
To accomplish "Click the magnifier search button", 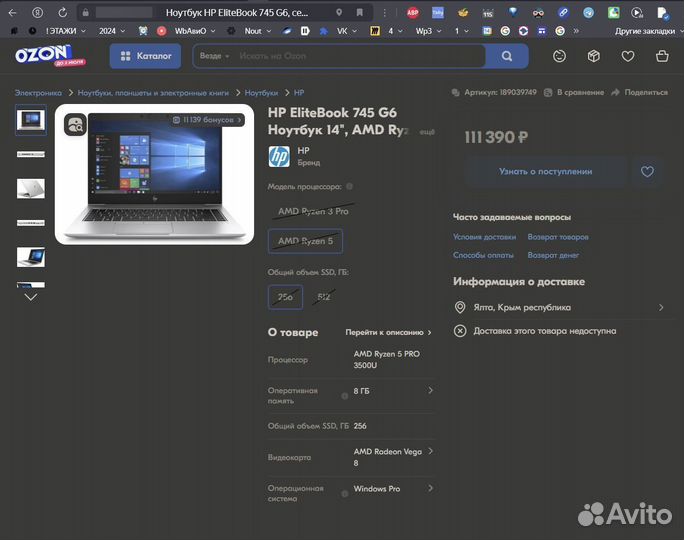I will coord(506,56).
